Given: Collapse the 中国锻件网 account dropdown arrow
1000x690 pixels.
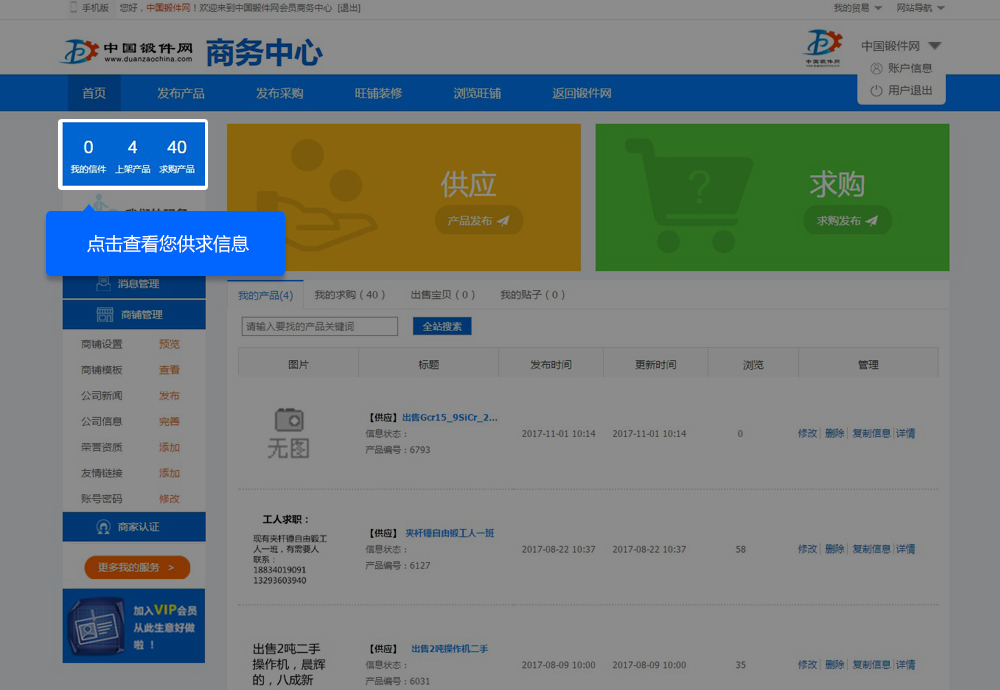Looking at the screenshot, I should [934, 46].
